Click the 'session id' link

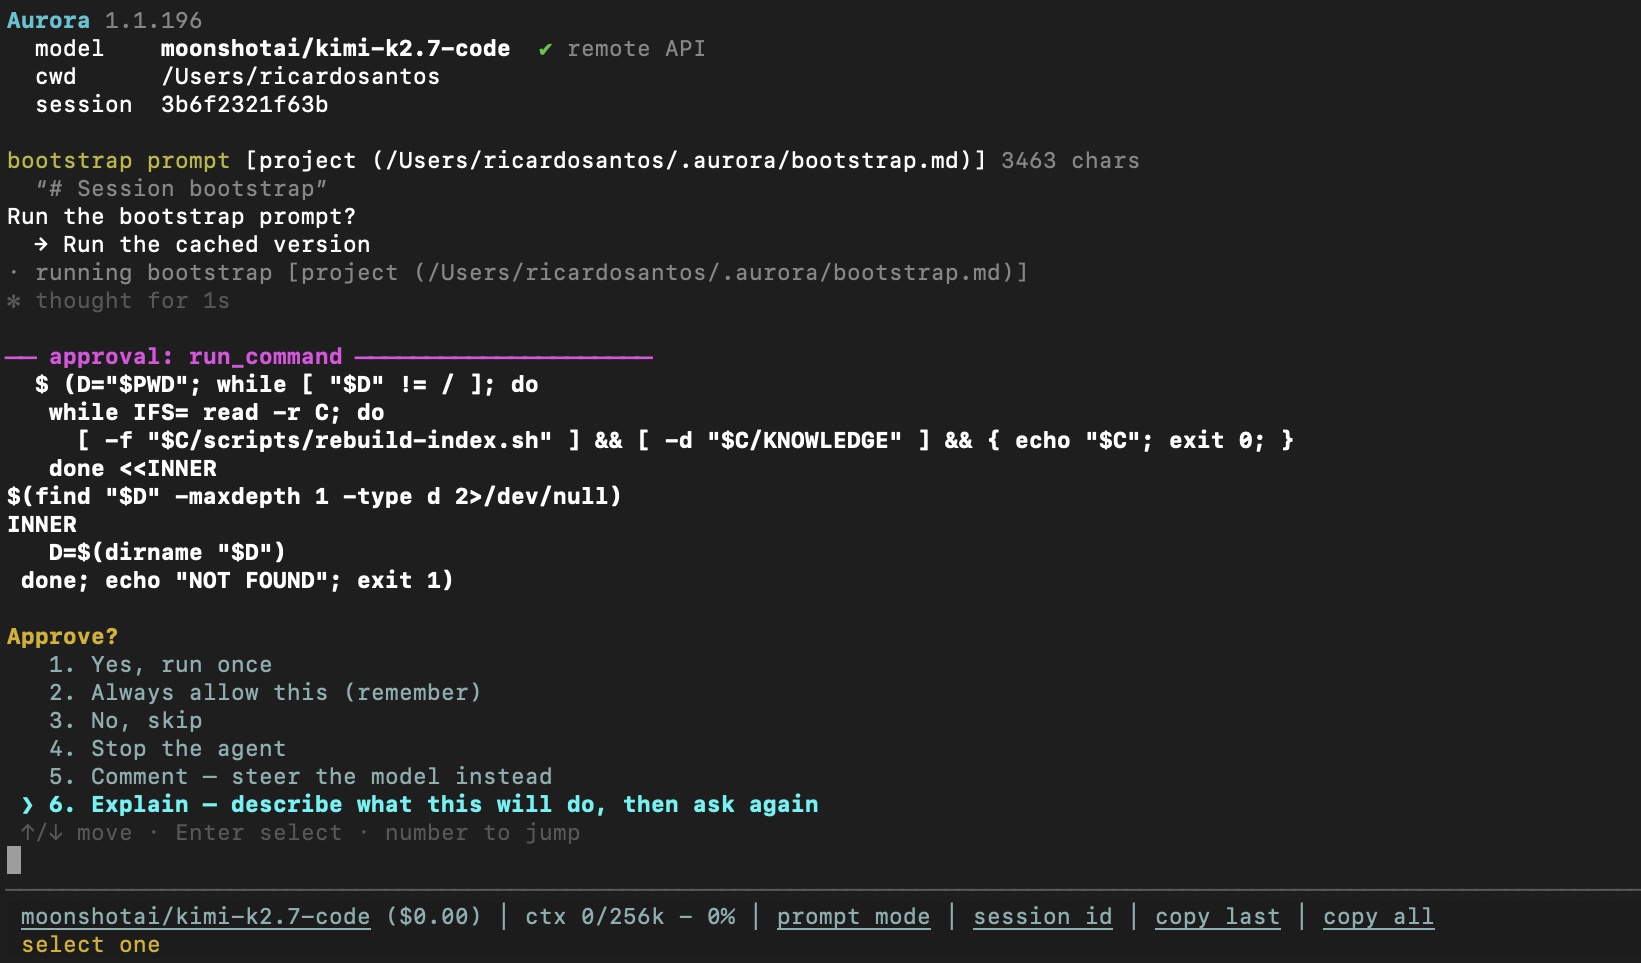click(1042, 917)
